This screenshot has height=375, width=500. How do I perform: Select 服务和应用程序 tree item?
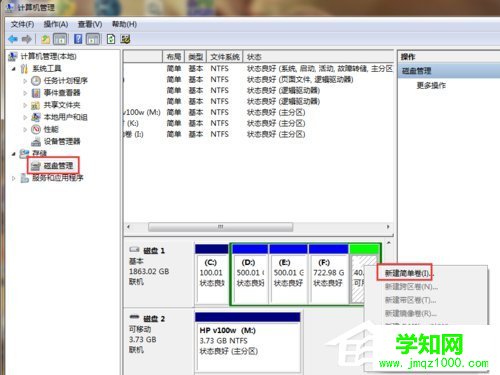click(58, 178)
